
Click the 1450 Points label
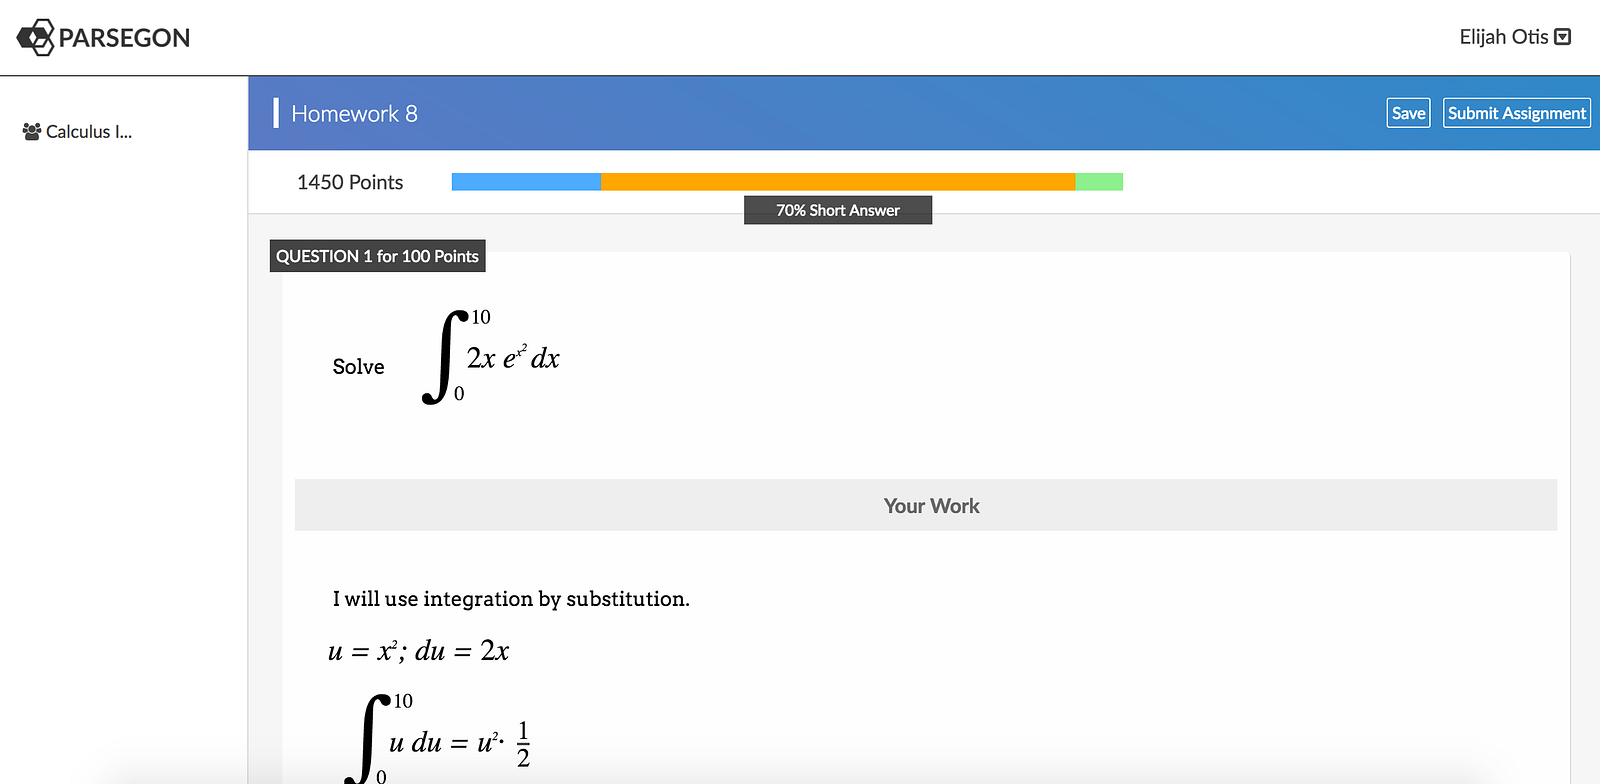(x=350, y=182)
